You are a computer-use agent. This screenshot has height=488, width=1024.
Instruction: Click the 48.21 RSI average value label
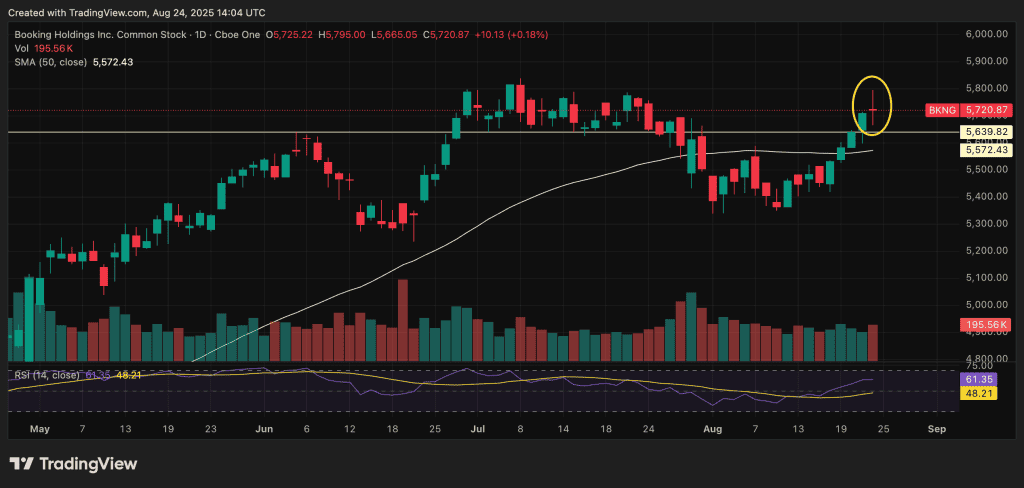977,393
